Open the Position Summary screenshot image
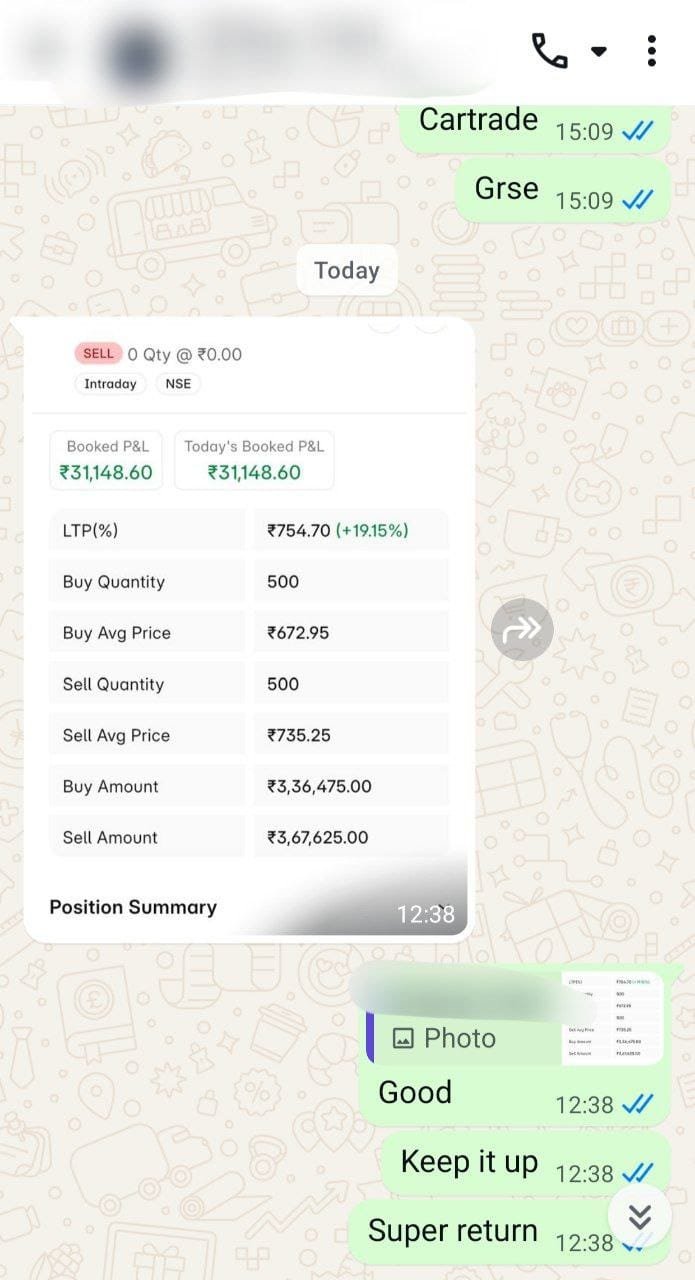 tap(246, 630)
